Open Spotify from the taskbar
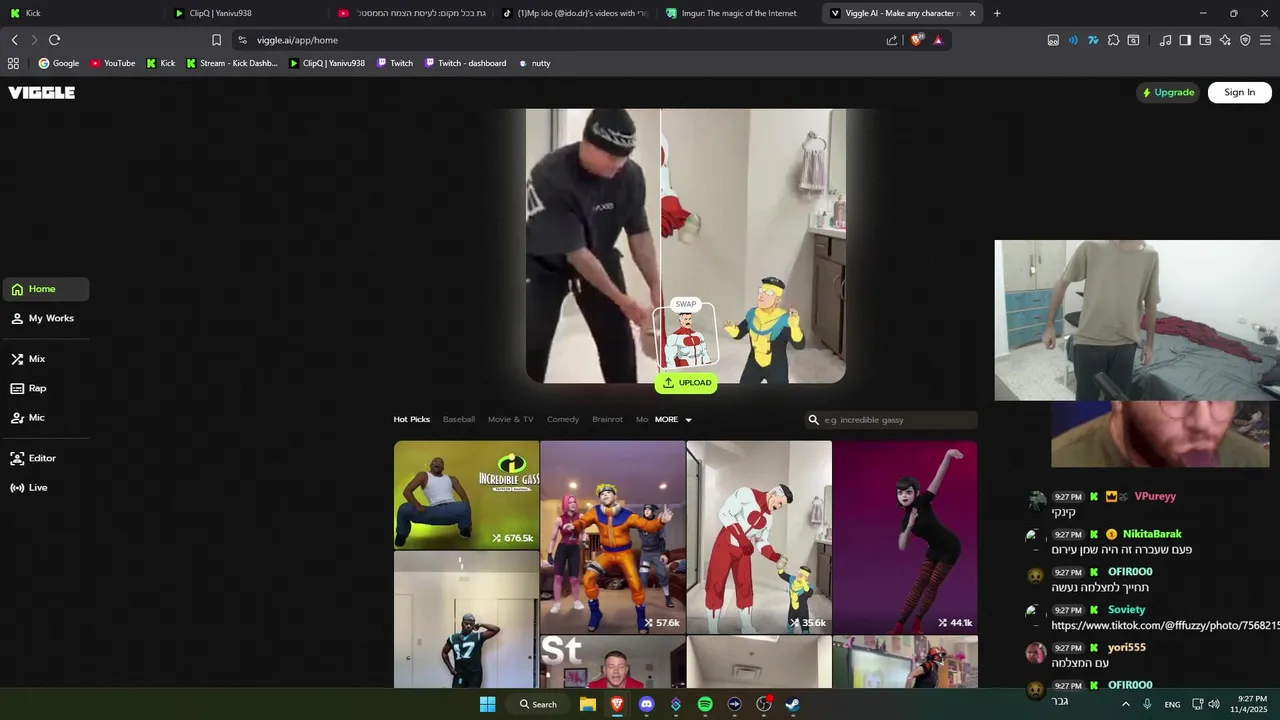 (x=705, y=704)
